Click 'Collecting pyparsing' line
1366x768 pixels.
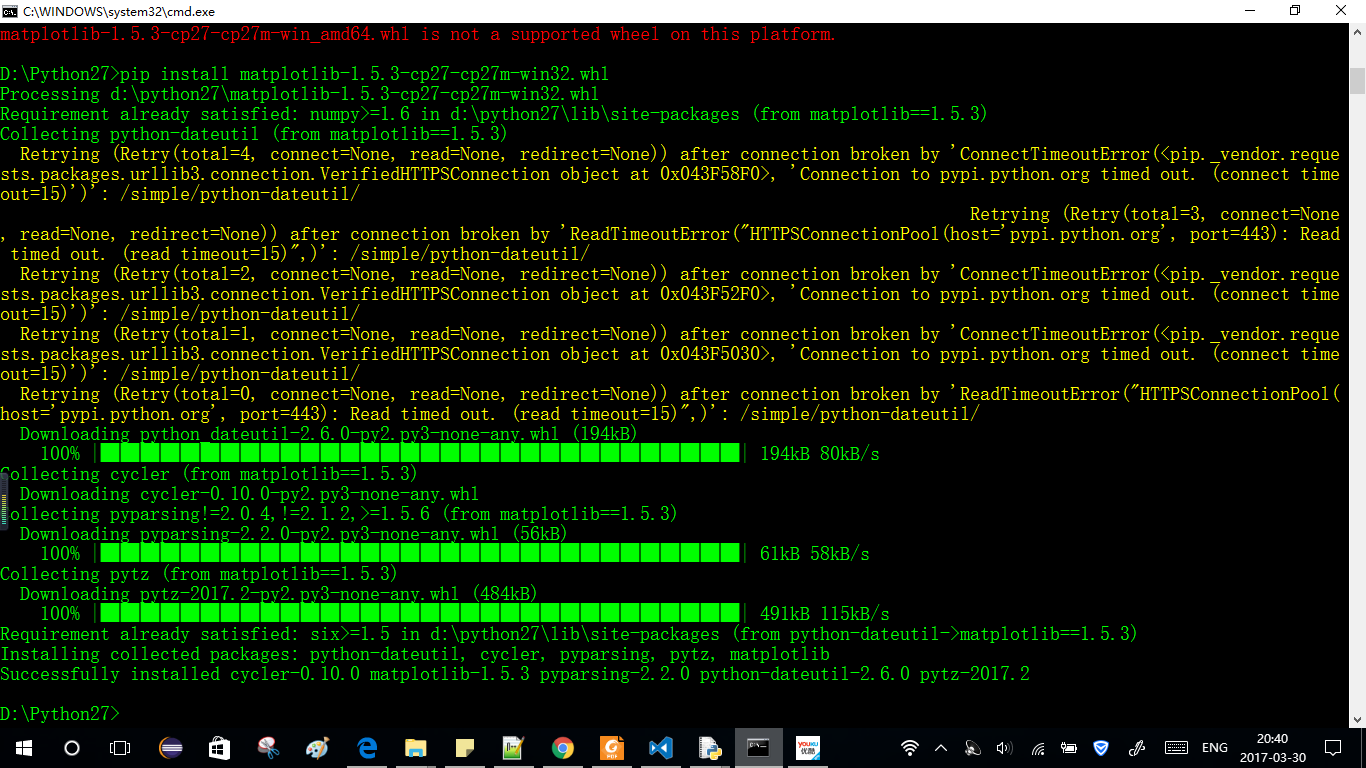click(x=339, y=514)
